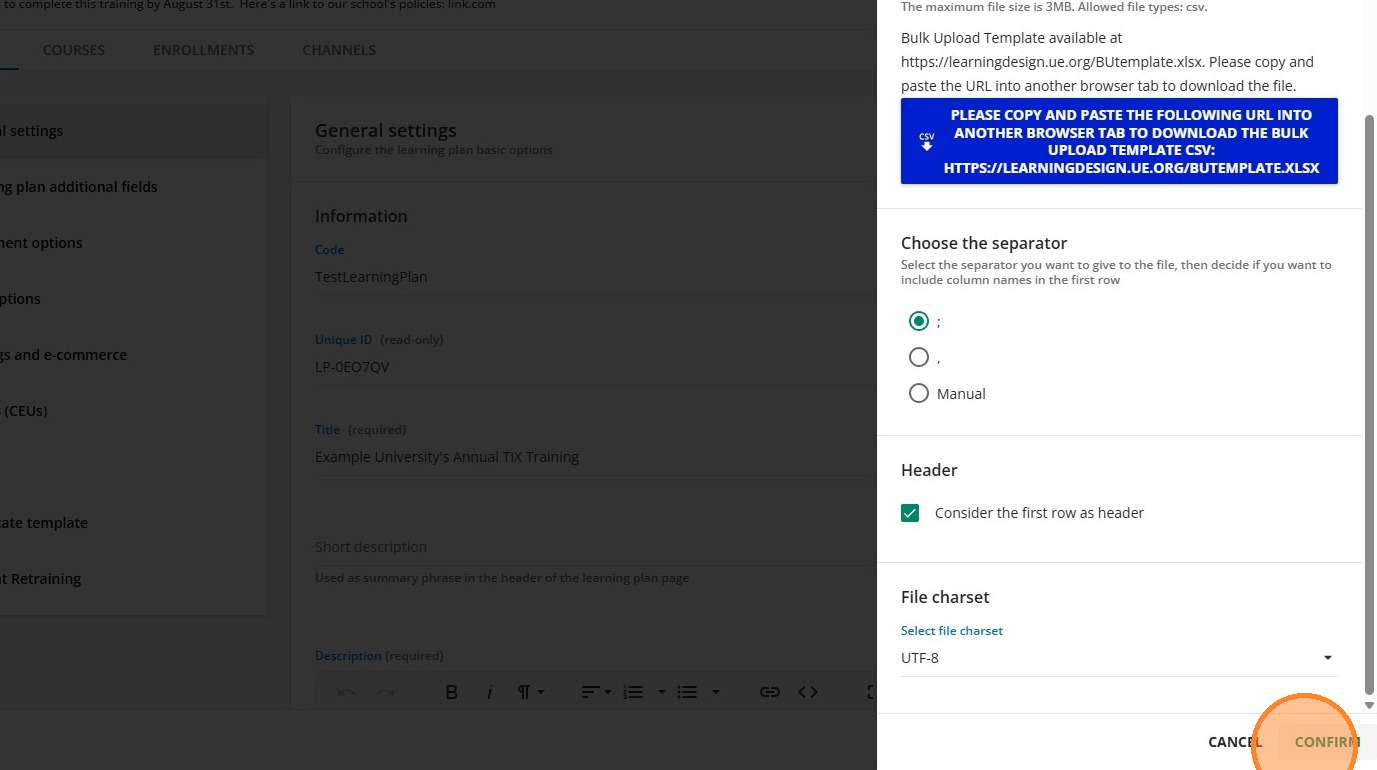Viewport: 1377px width, 770px height.
Task: Click the Header section heading
Action: click(x=929, y=470)
